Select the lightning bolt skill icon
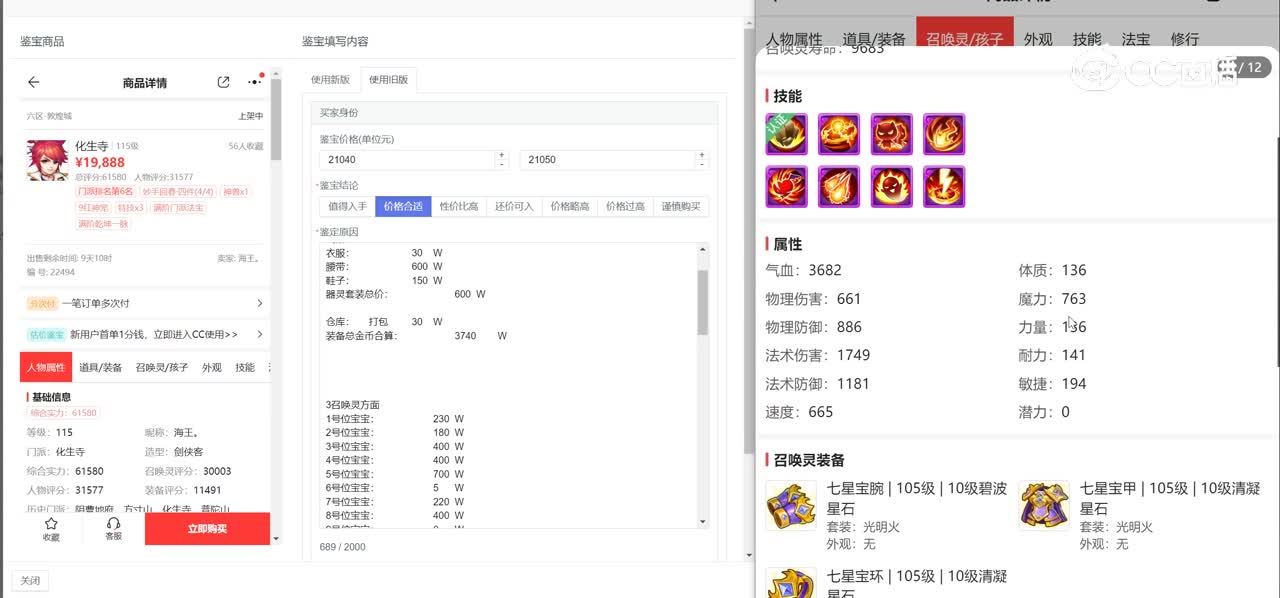This screenshot has width=1280, height=598. [x=944, y=187]
